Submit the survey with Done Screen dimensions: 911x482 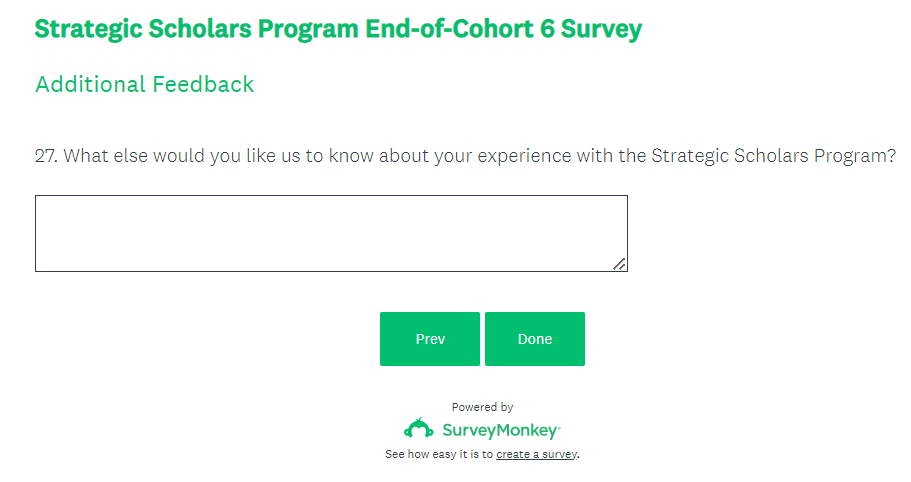pyautogui.click(x=535, y=339)
